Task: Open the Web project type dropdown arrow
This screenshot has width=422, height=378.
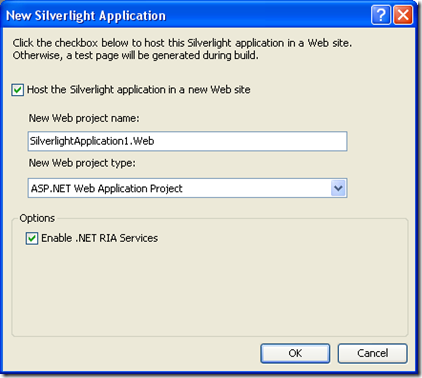Action: 338,188
